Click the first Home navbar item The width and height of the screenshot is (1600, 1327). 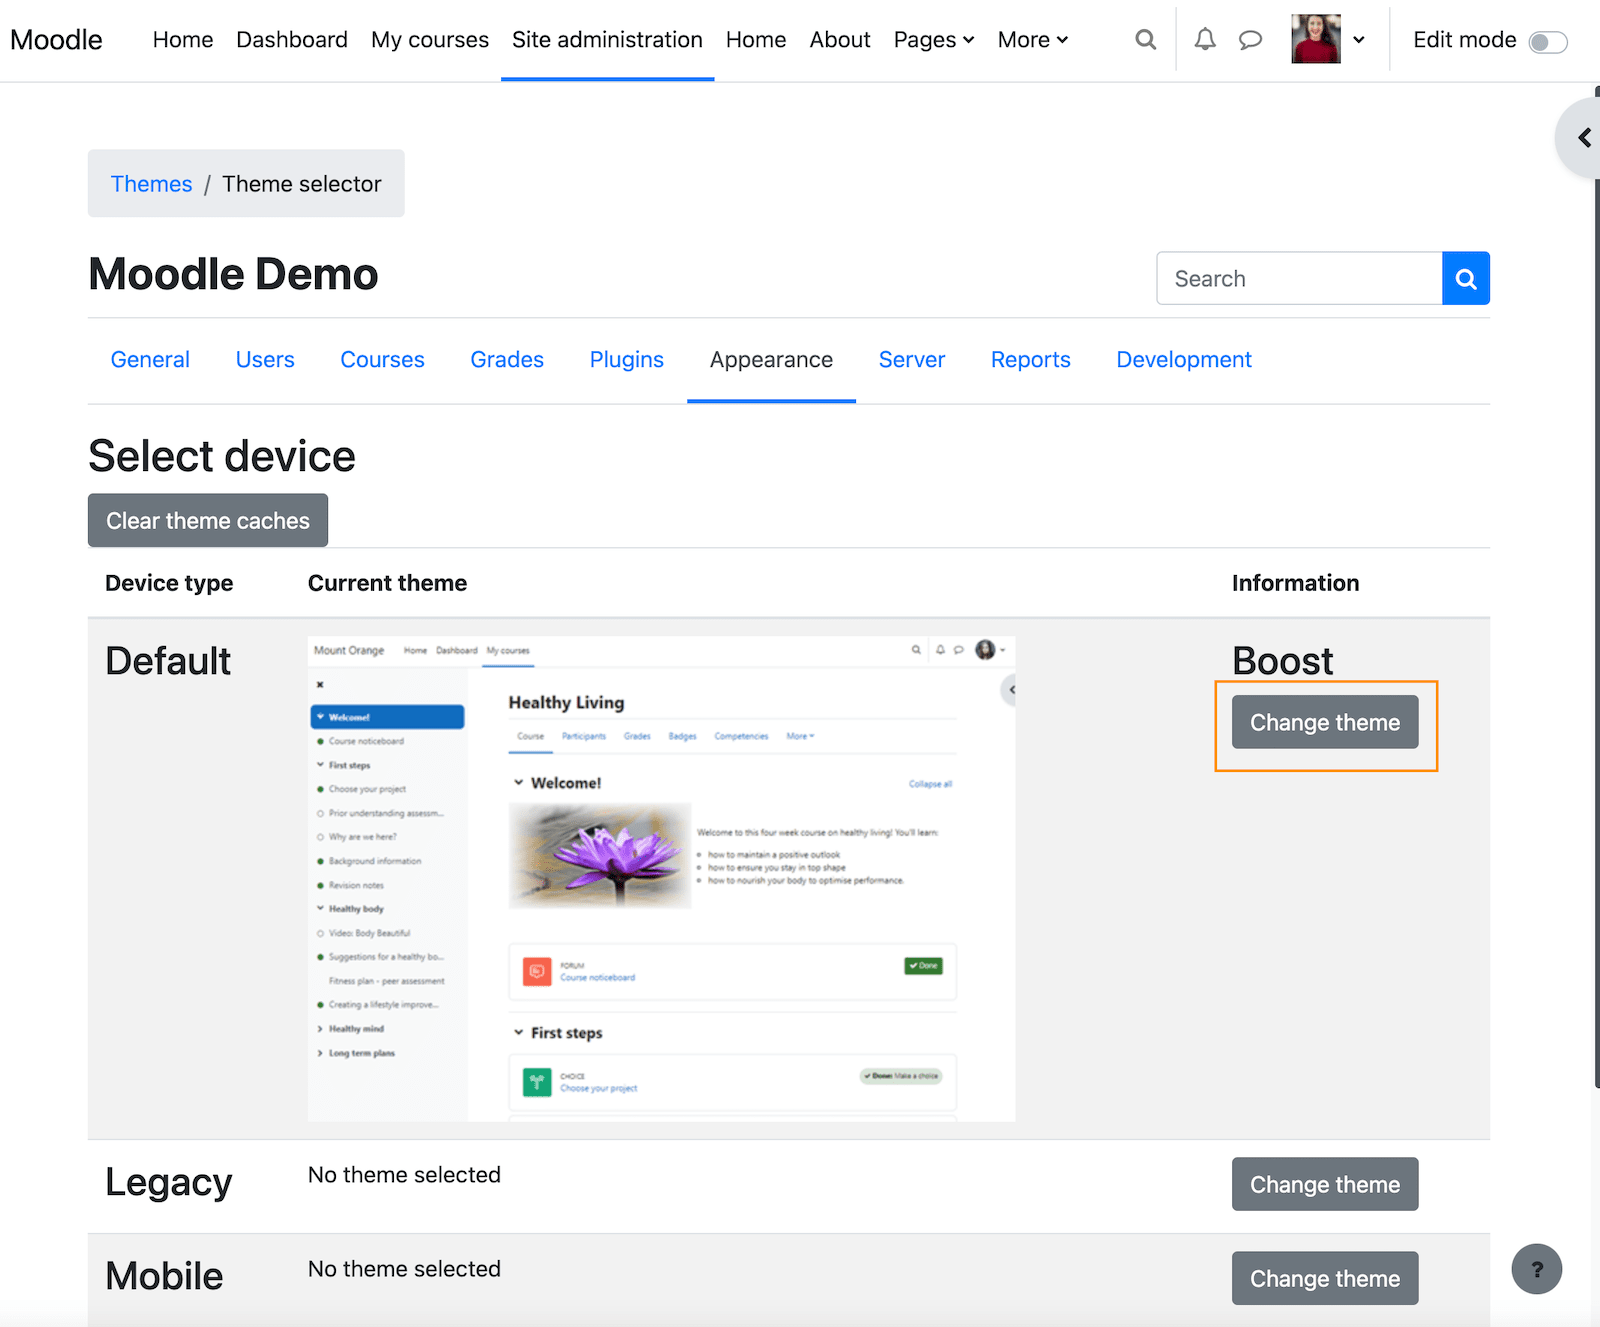tap(183, 40)
